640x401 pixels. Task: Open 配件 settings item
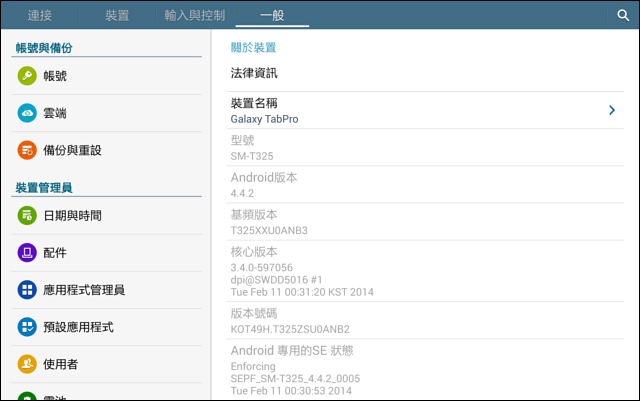(x=107, y=253)
